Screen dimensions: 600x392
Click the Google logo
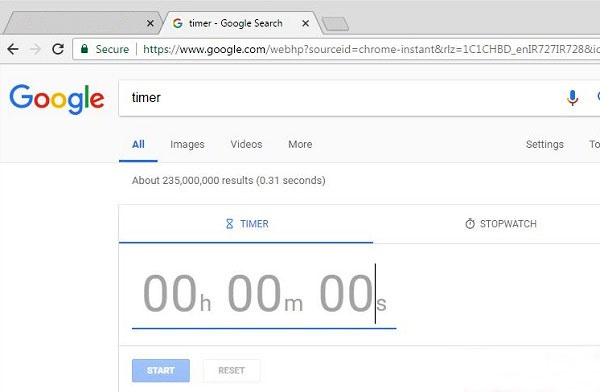click(57, 99)
